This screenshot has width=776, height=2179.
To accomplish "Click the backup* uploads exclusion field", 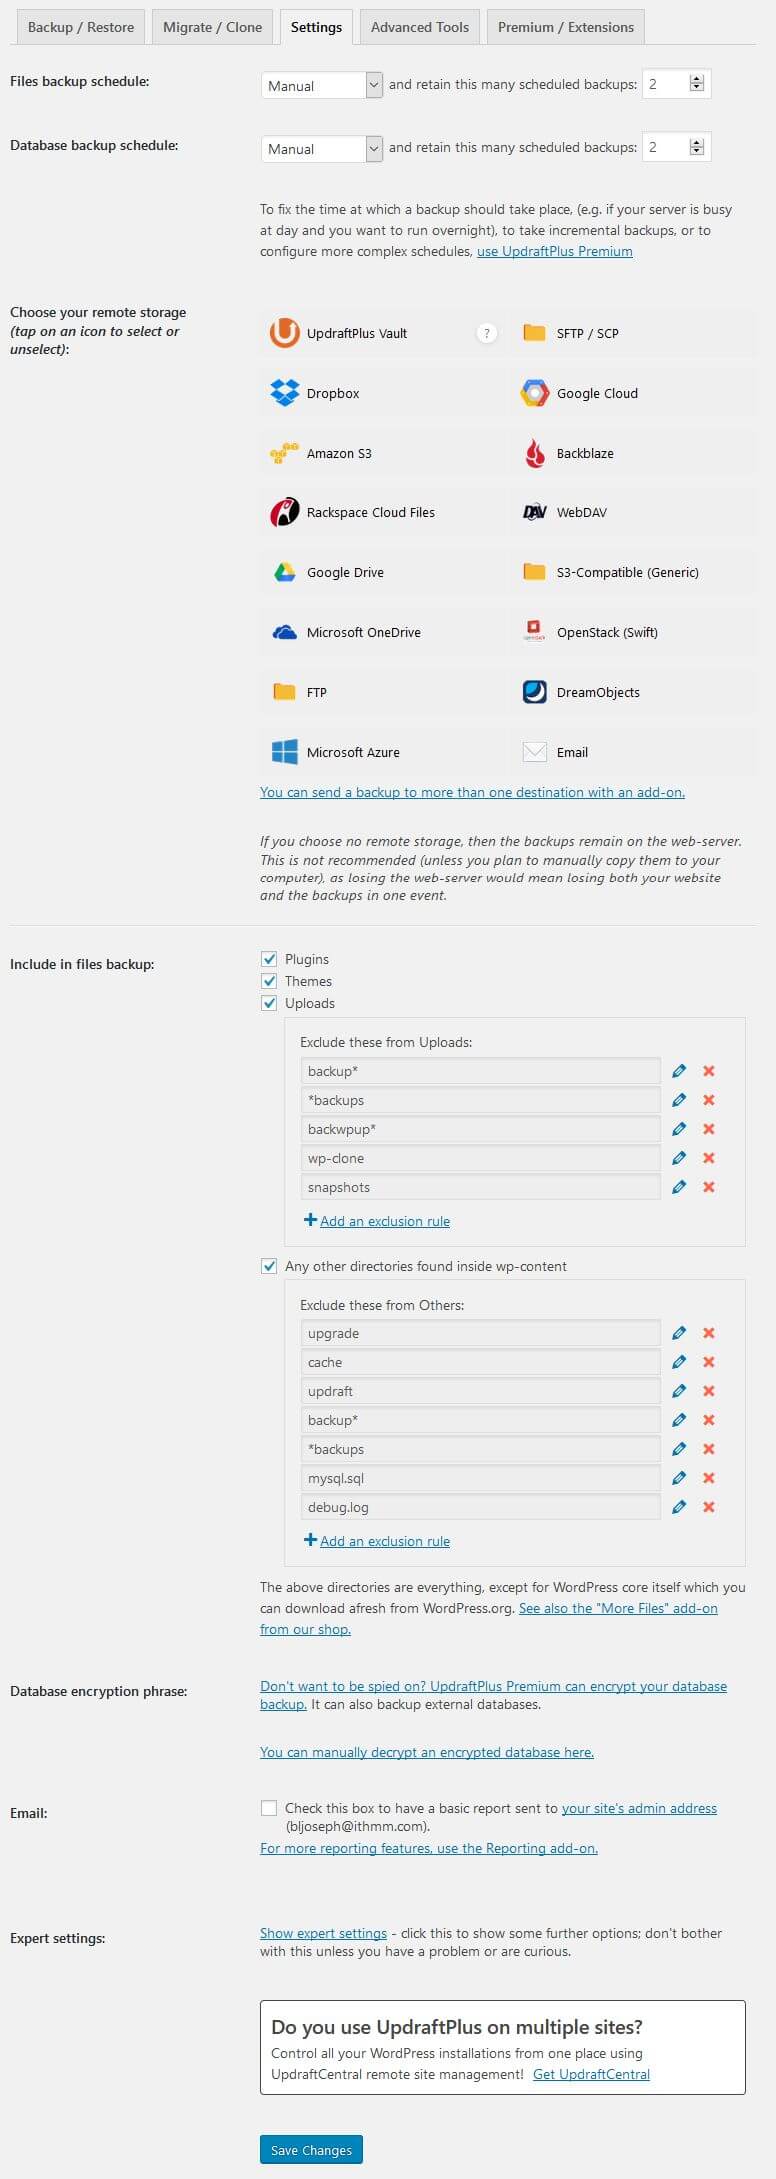I will [480, 1071].
